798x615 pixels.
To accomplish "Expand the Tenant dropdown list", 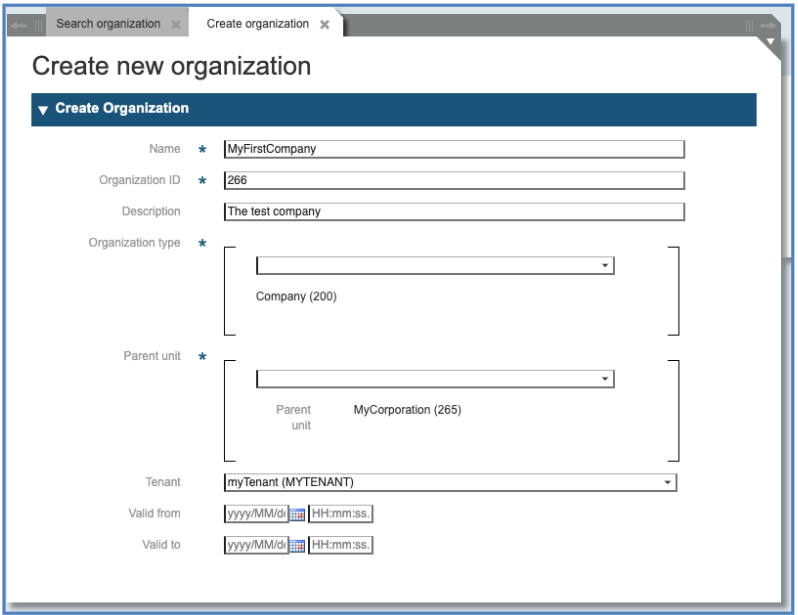I will [x=667, y=483].
